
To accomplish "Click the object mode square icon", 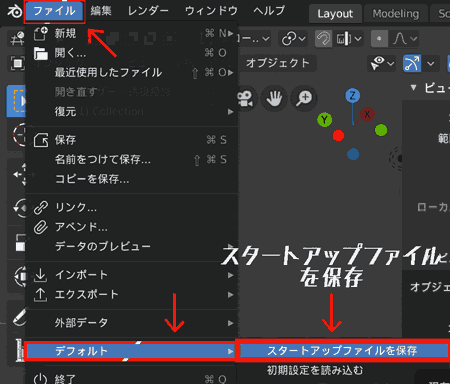I will 17,63.
